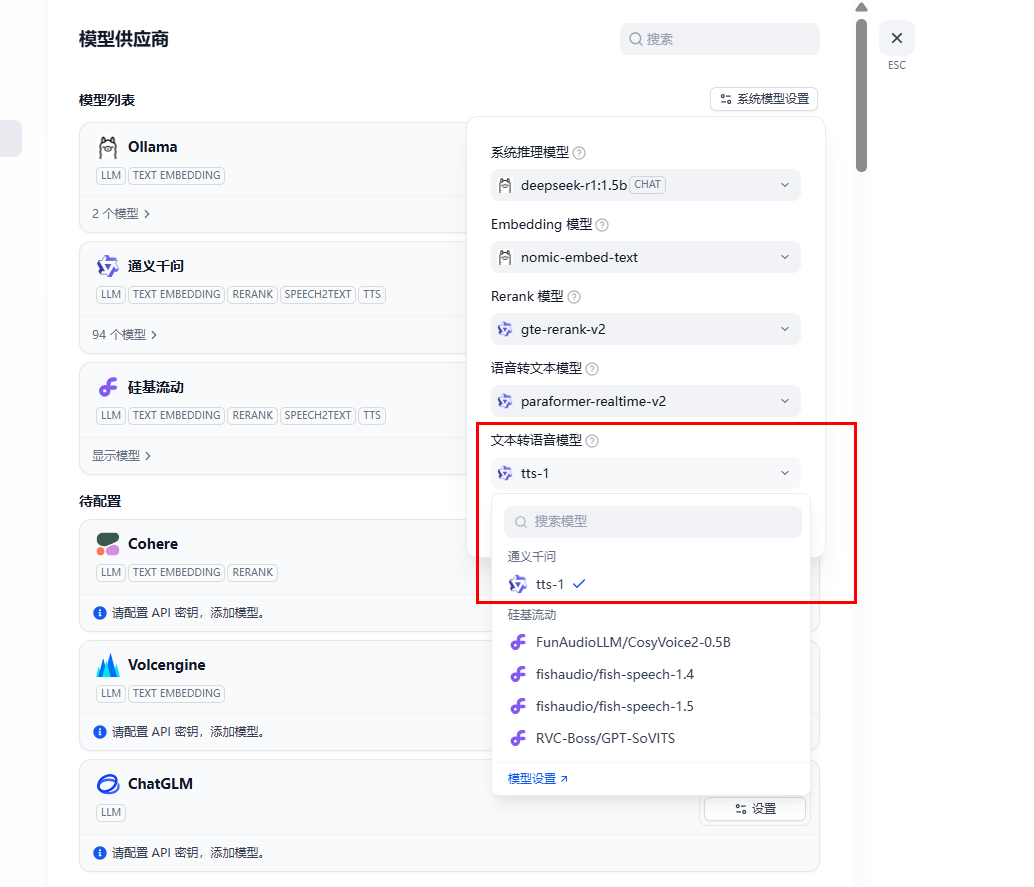1034x887 pixels.
Task: Click the CHAT tag beside deepseek-r1:1.5b
Action: (x=647, y=185)
